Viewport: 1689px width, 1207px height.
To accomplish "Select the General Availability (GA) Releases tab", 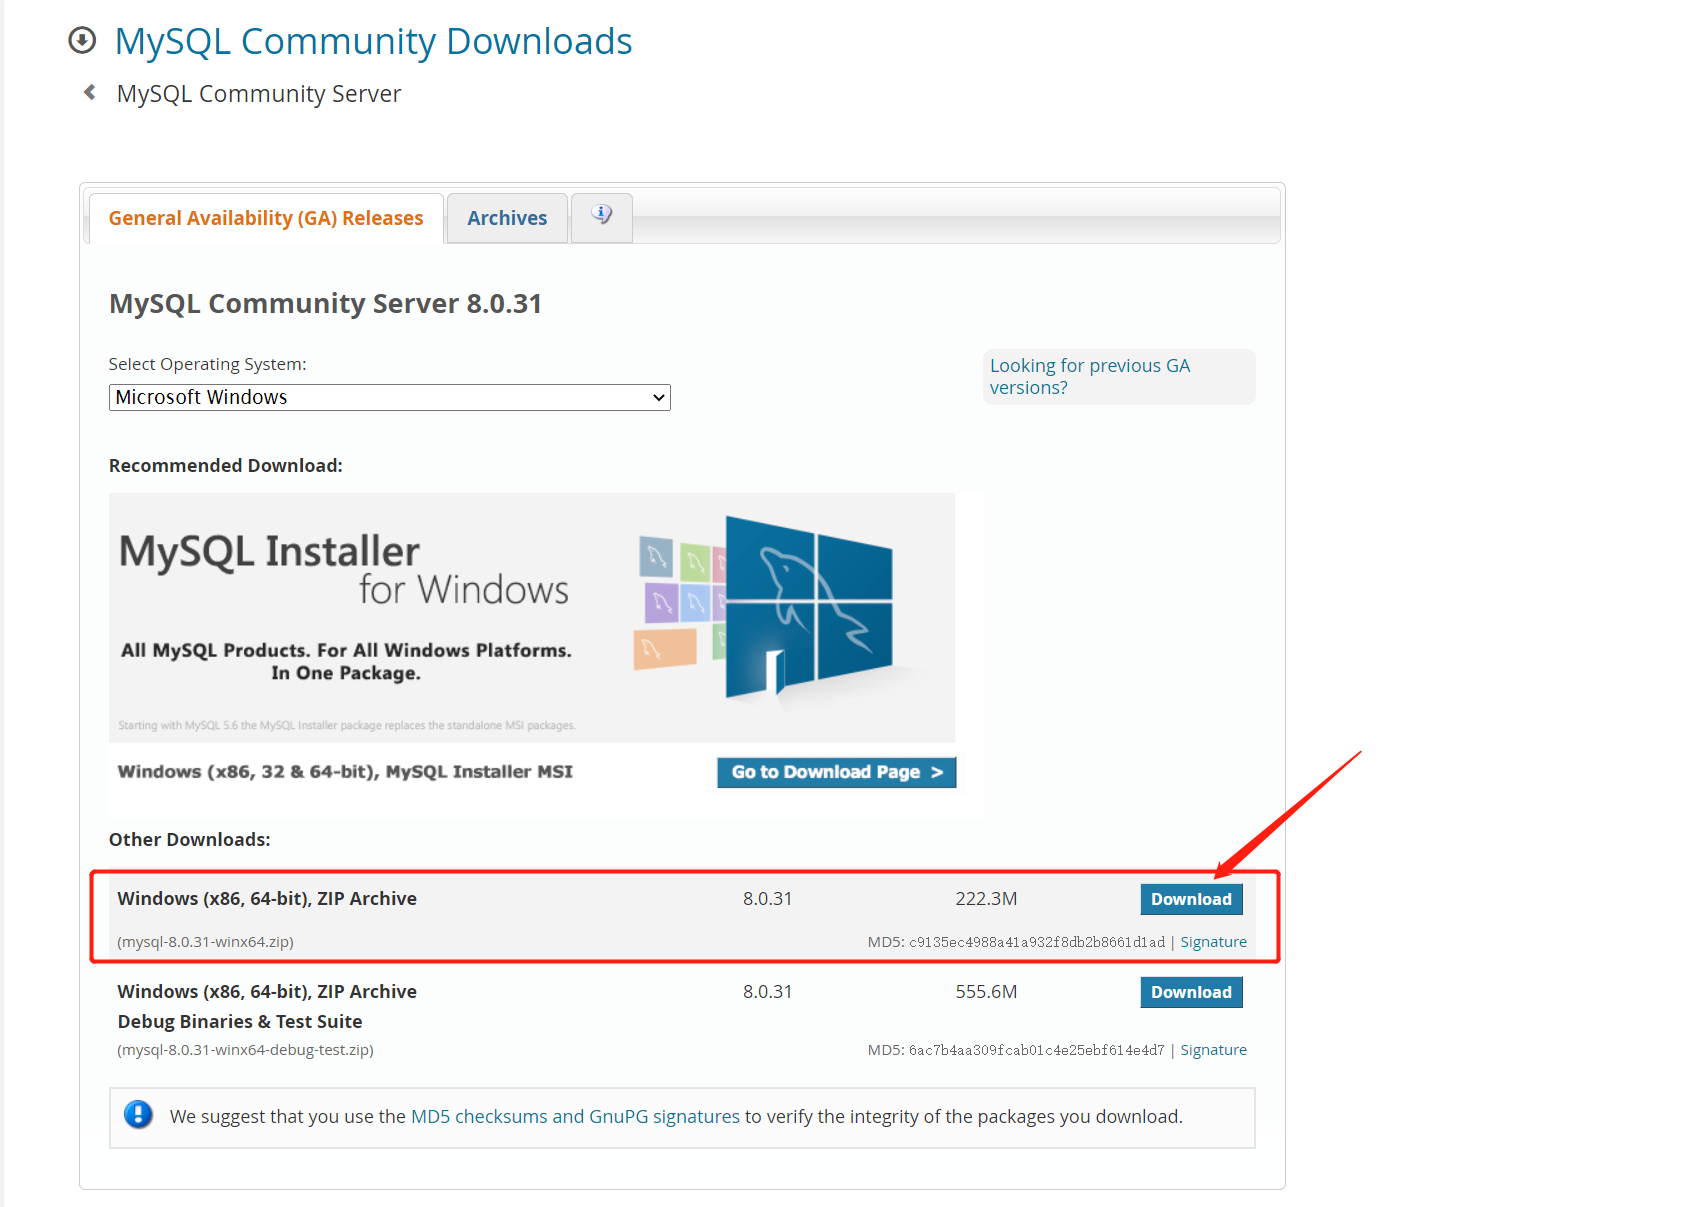I will coord(266,218).
